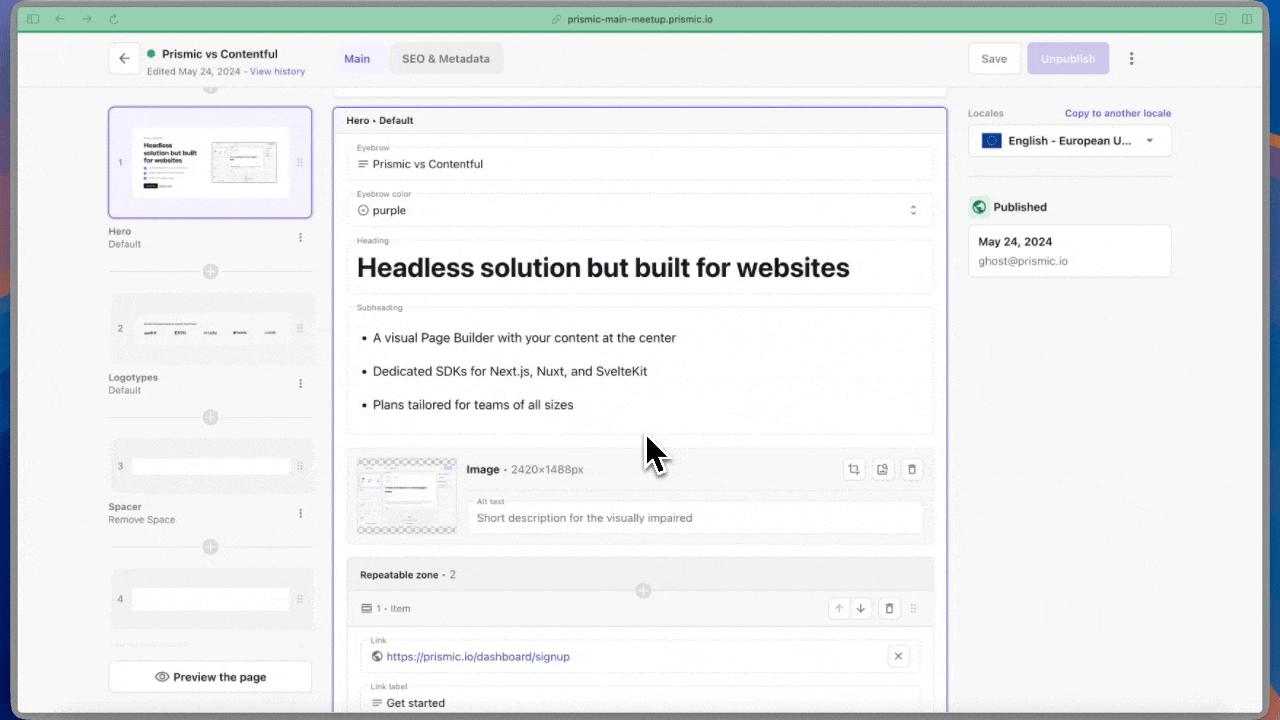Delete the Hero image

click(911, 469)
